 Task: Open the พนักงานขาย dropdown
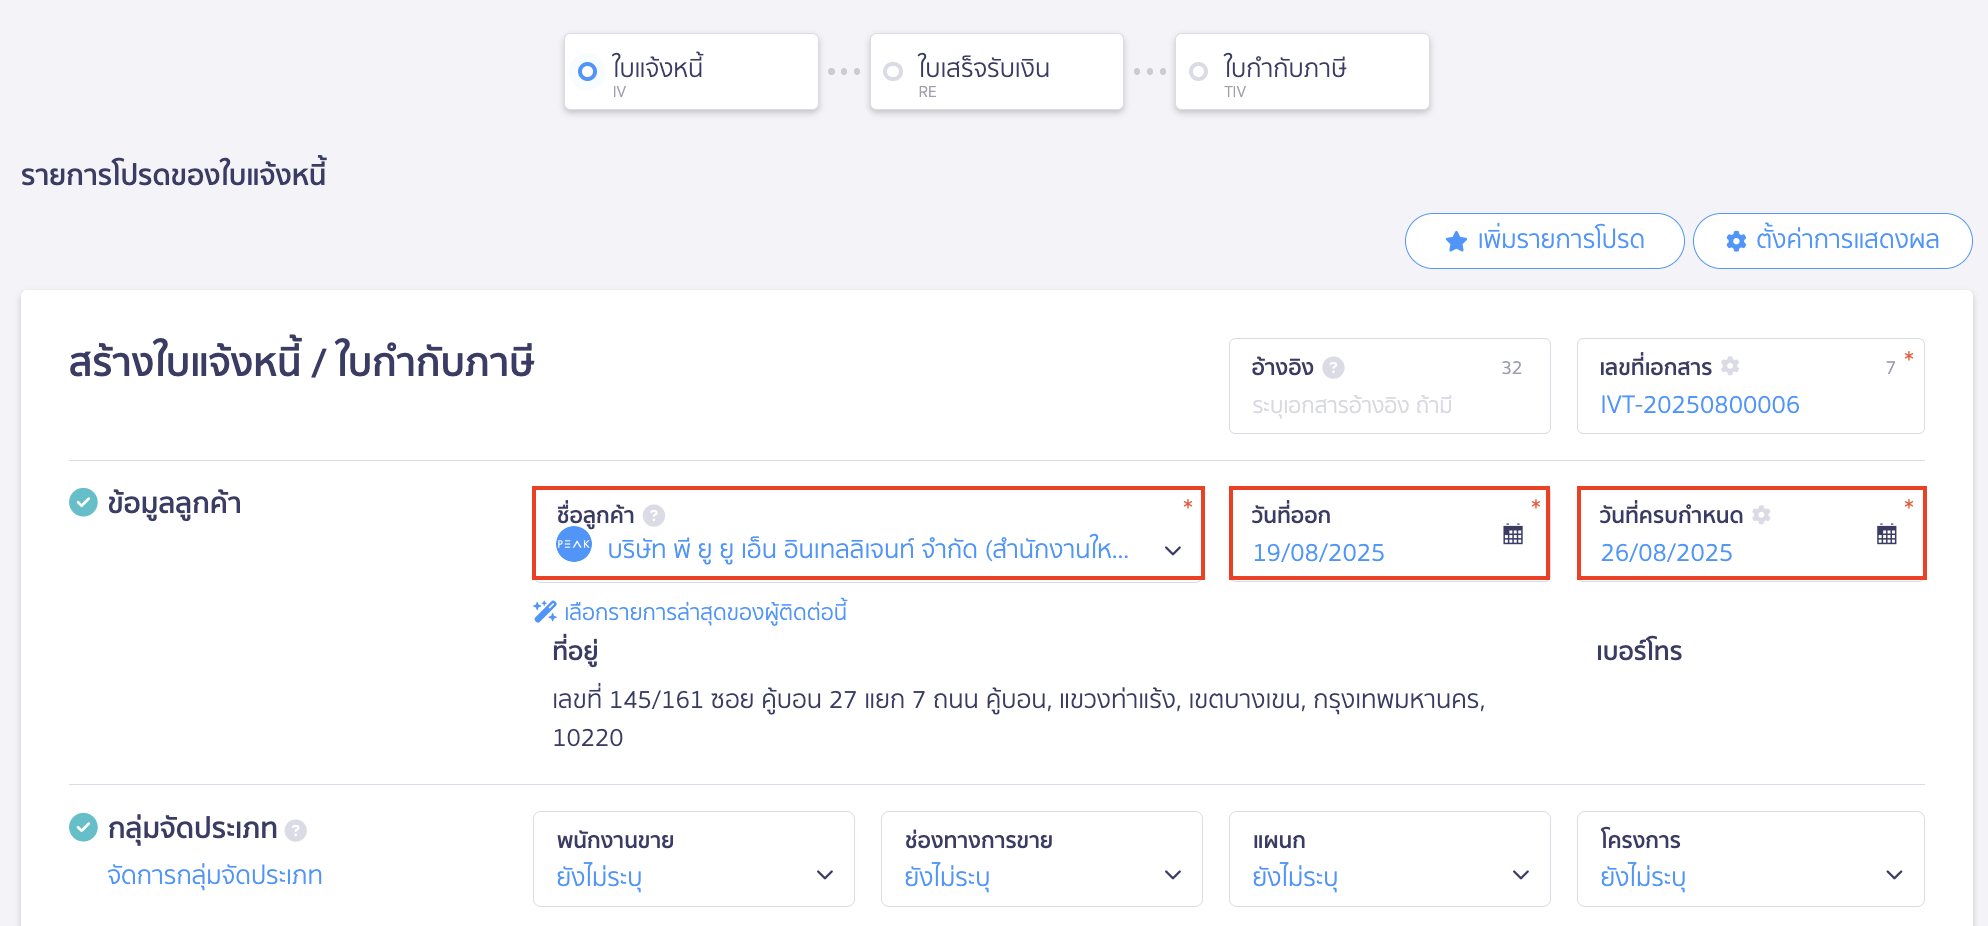pos(824,874)
